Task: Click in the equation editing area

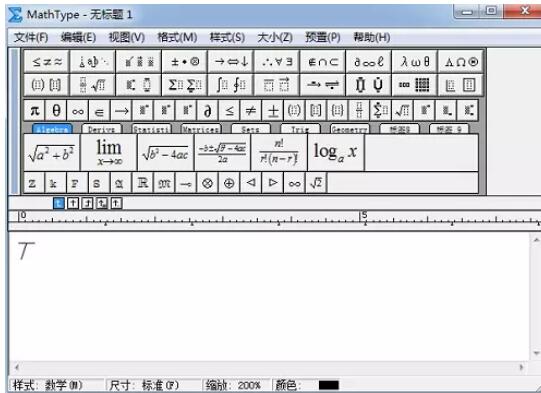Action: click(x=269, y=297)
